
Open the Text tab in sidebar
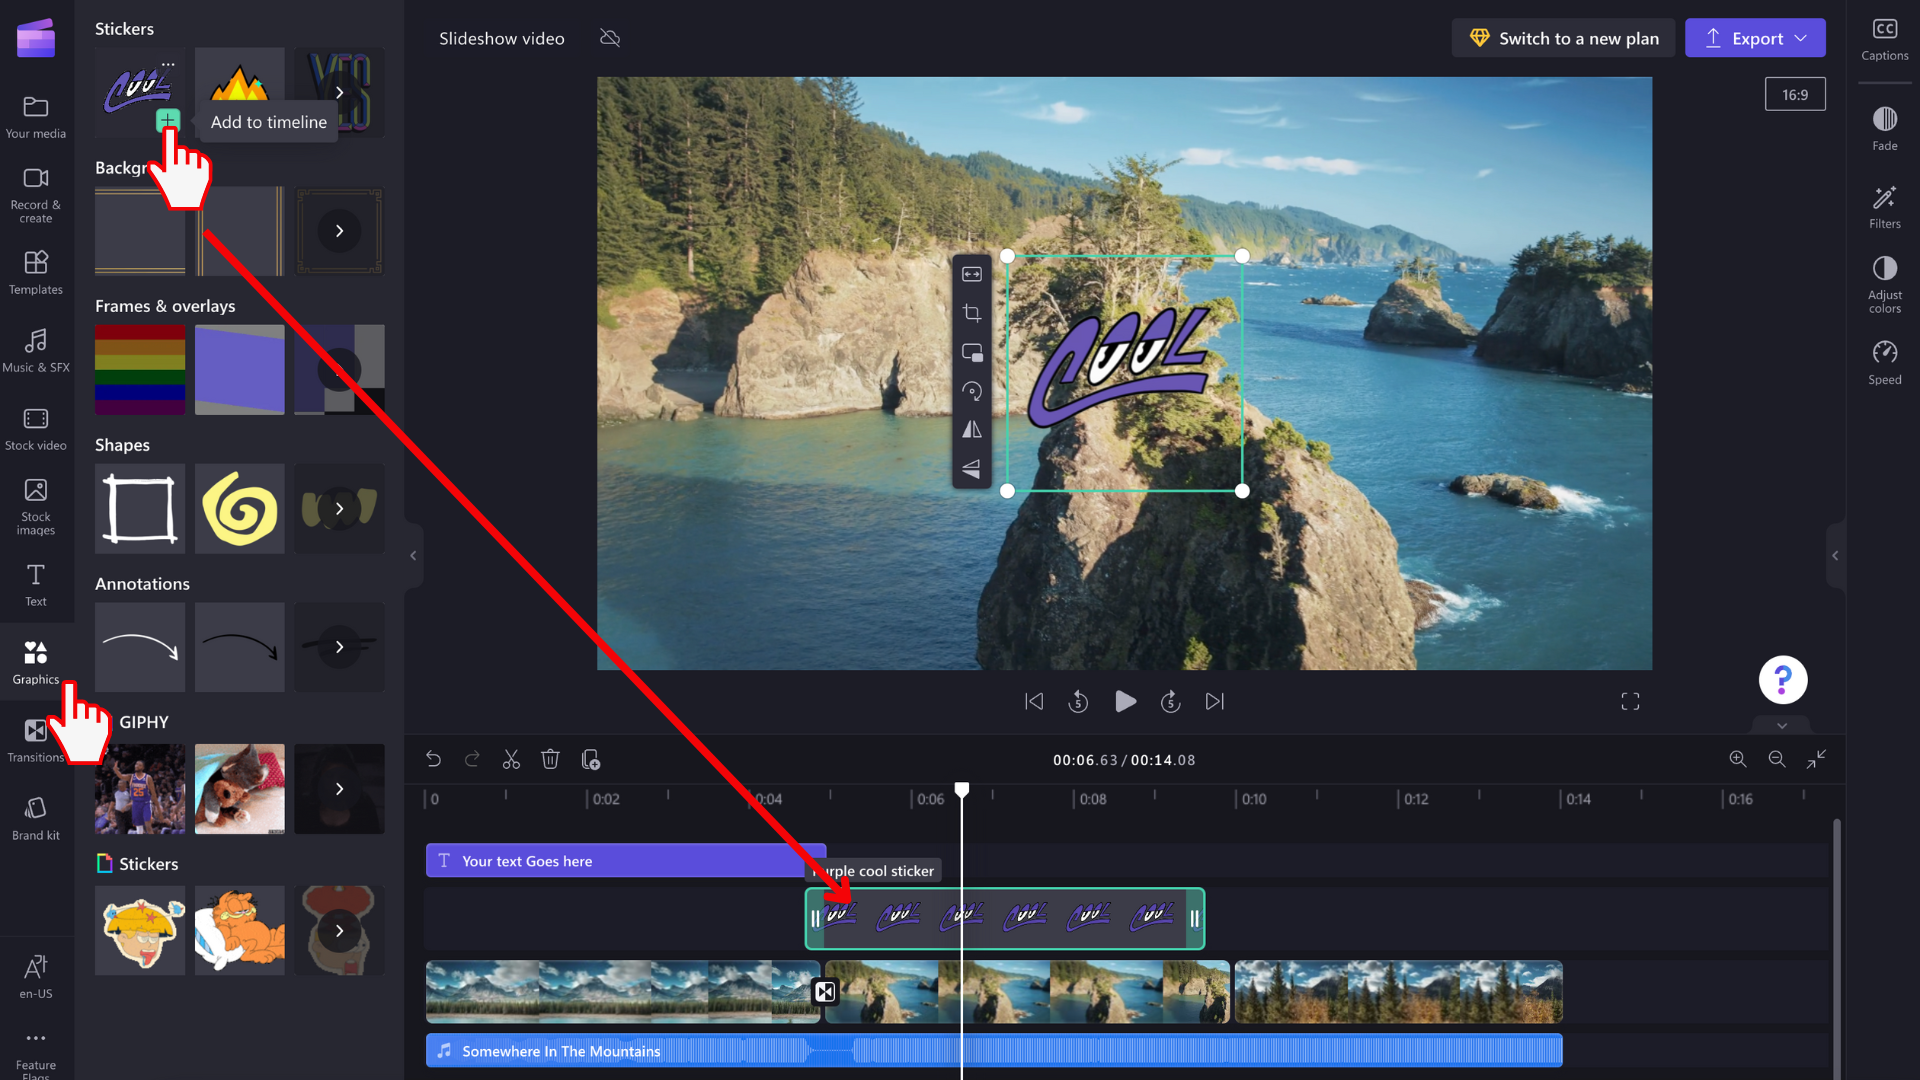tap(36, 585)
